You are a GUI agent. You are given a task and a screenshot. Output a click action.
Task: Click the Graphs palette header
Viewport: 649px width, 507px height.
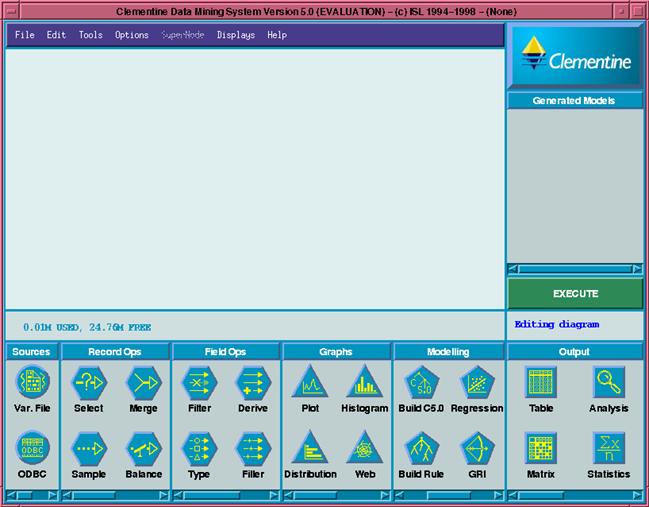(336, 352)
